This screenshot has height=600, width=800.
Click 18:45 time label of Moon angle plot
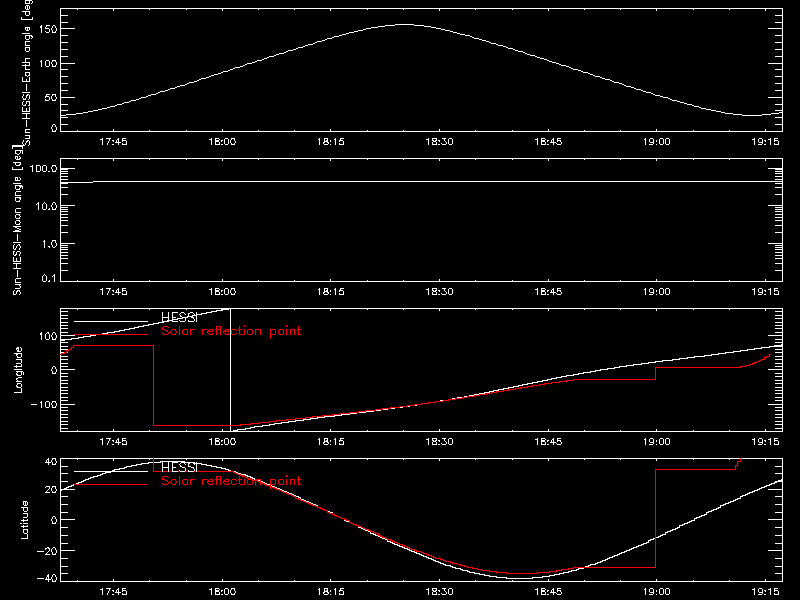(x=548, y=292)
